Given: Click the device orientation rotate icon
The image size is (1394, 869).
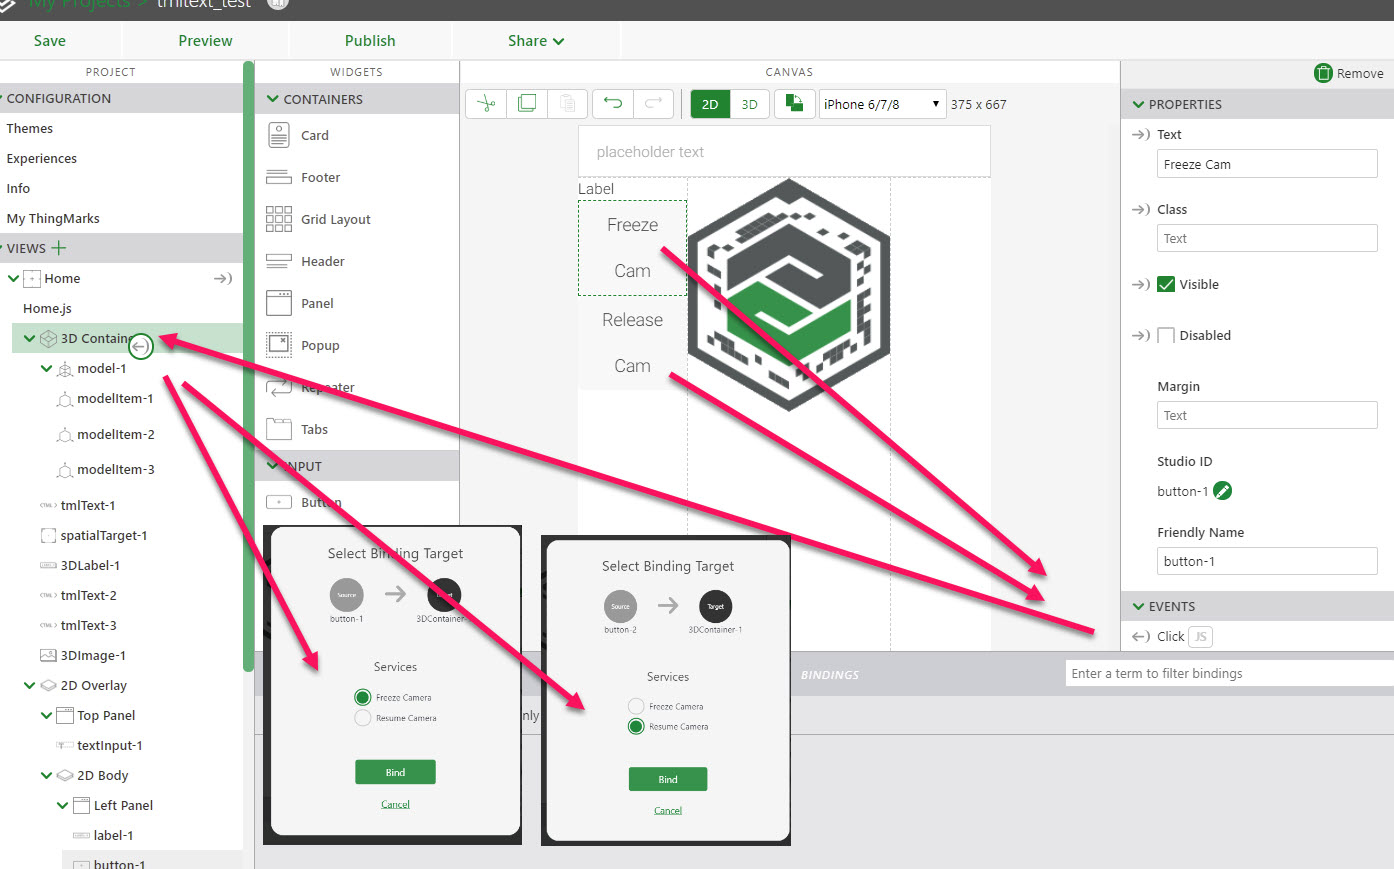Looking at the screenshot, I should coord(795,103).
